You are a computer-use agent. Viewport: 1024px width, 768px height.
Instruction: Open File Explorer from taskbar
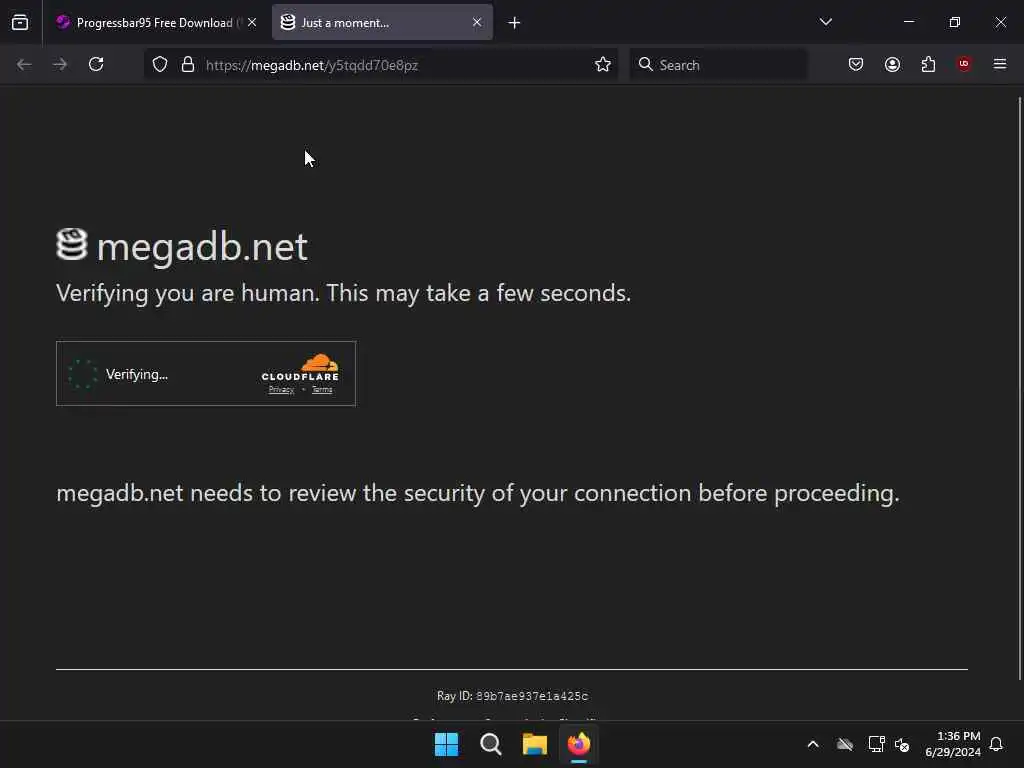(x=534, y=744)
